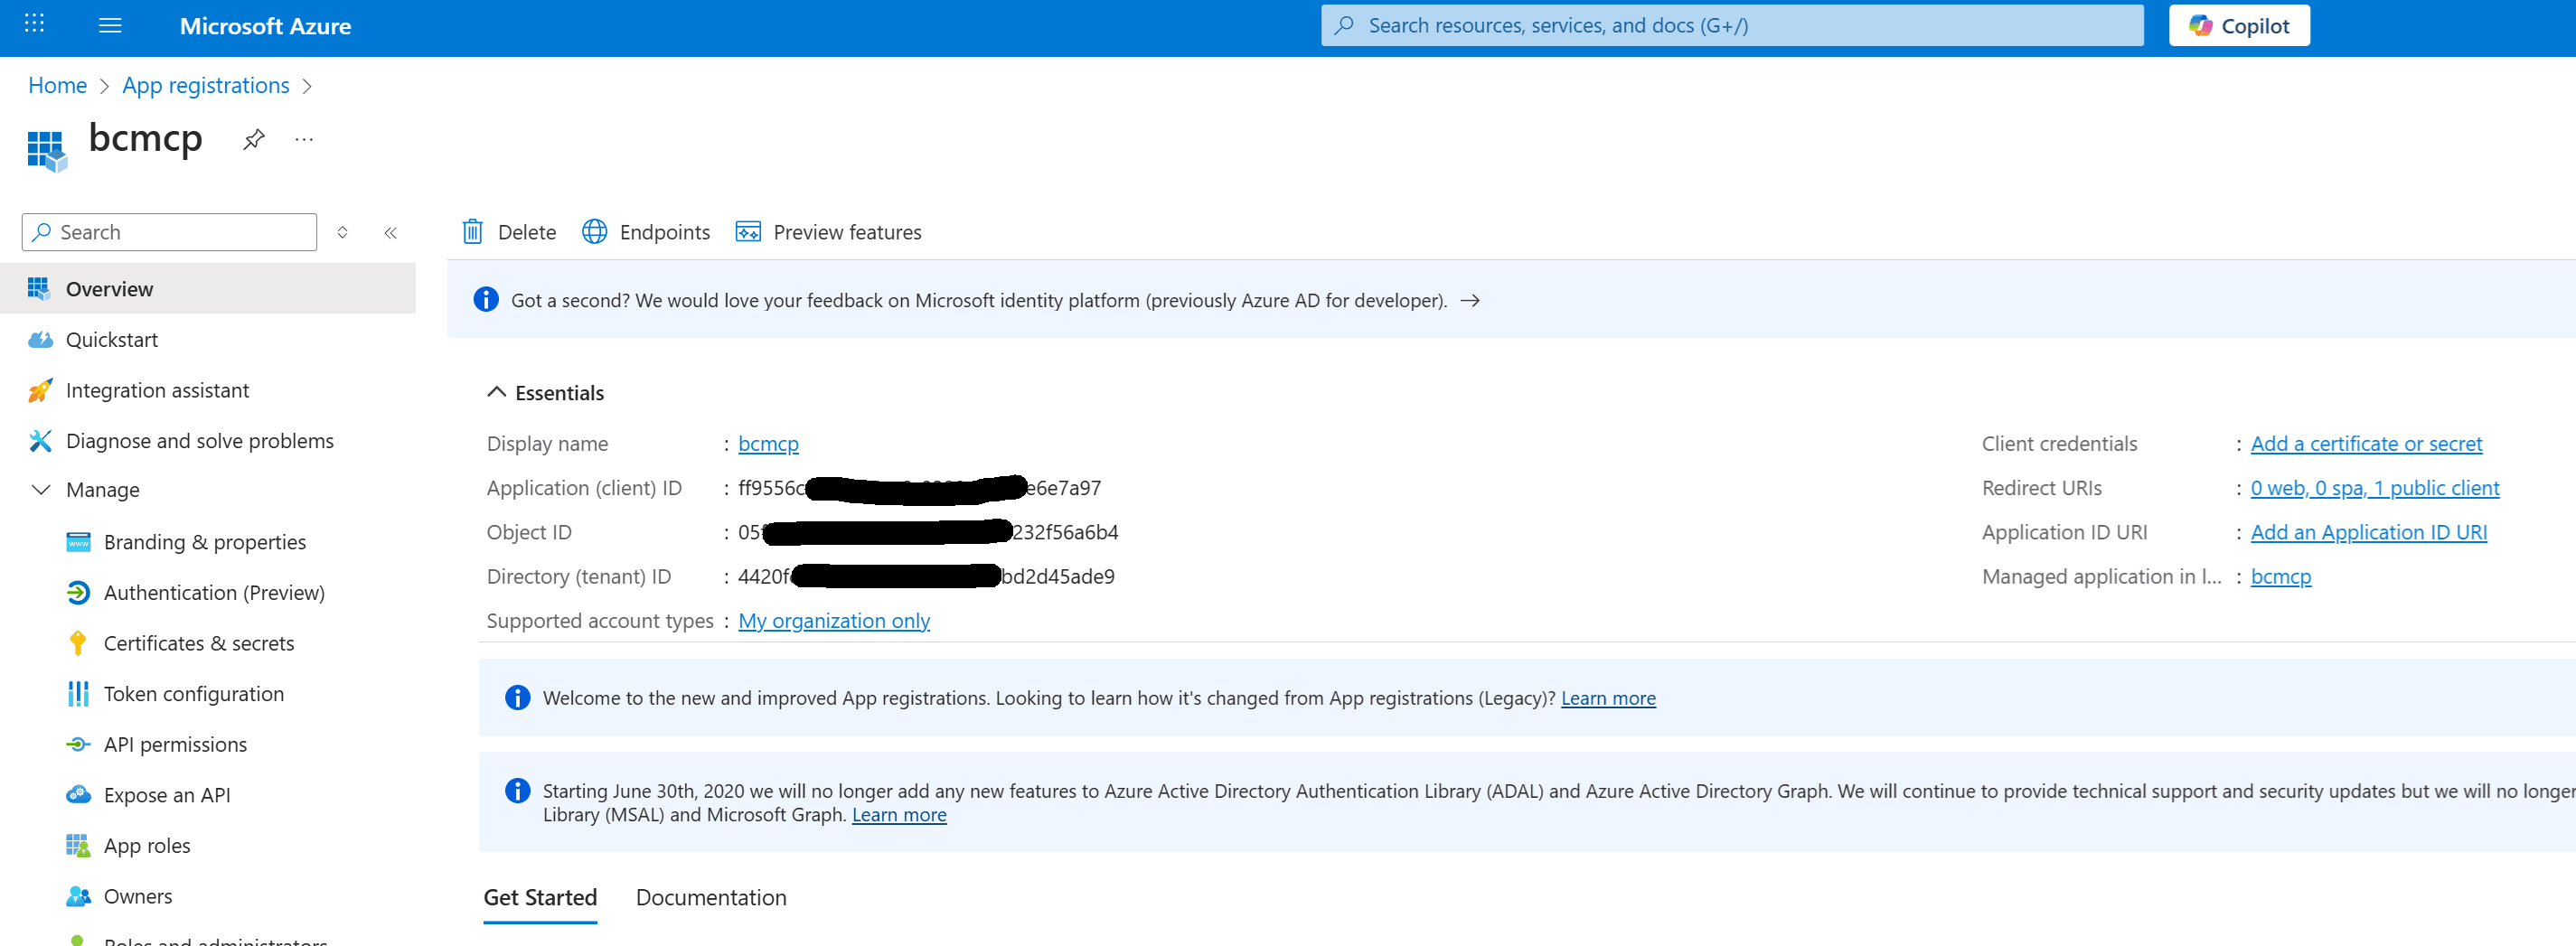Pin bcmcp to the dashboard
The width and height of the screenshot is (2576, 946).
pos(253,139)
